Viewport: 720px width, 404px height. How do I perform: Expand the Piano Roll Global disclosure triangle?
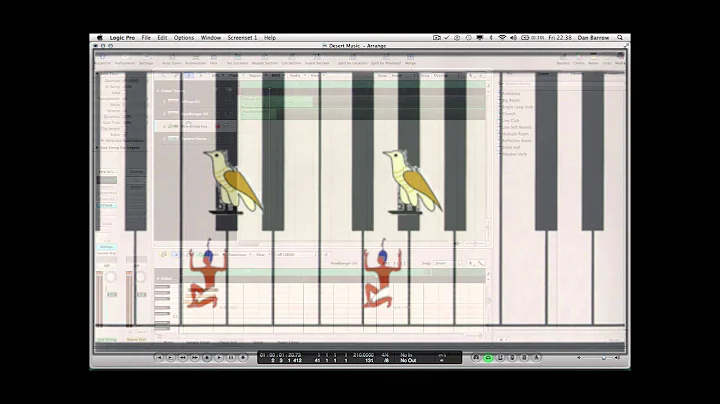pos(158,278)
